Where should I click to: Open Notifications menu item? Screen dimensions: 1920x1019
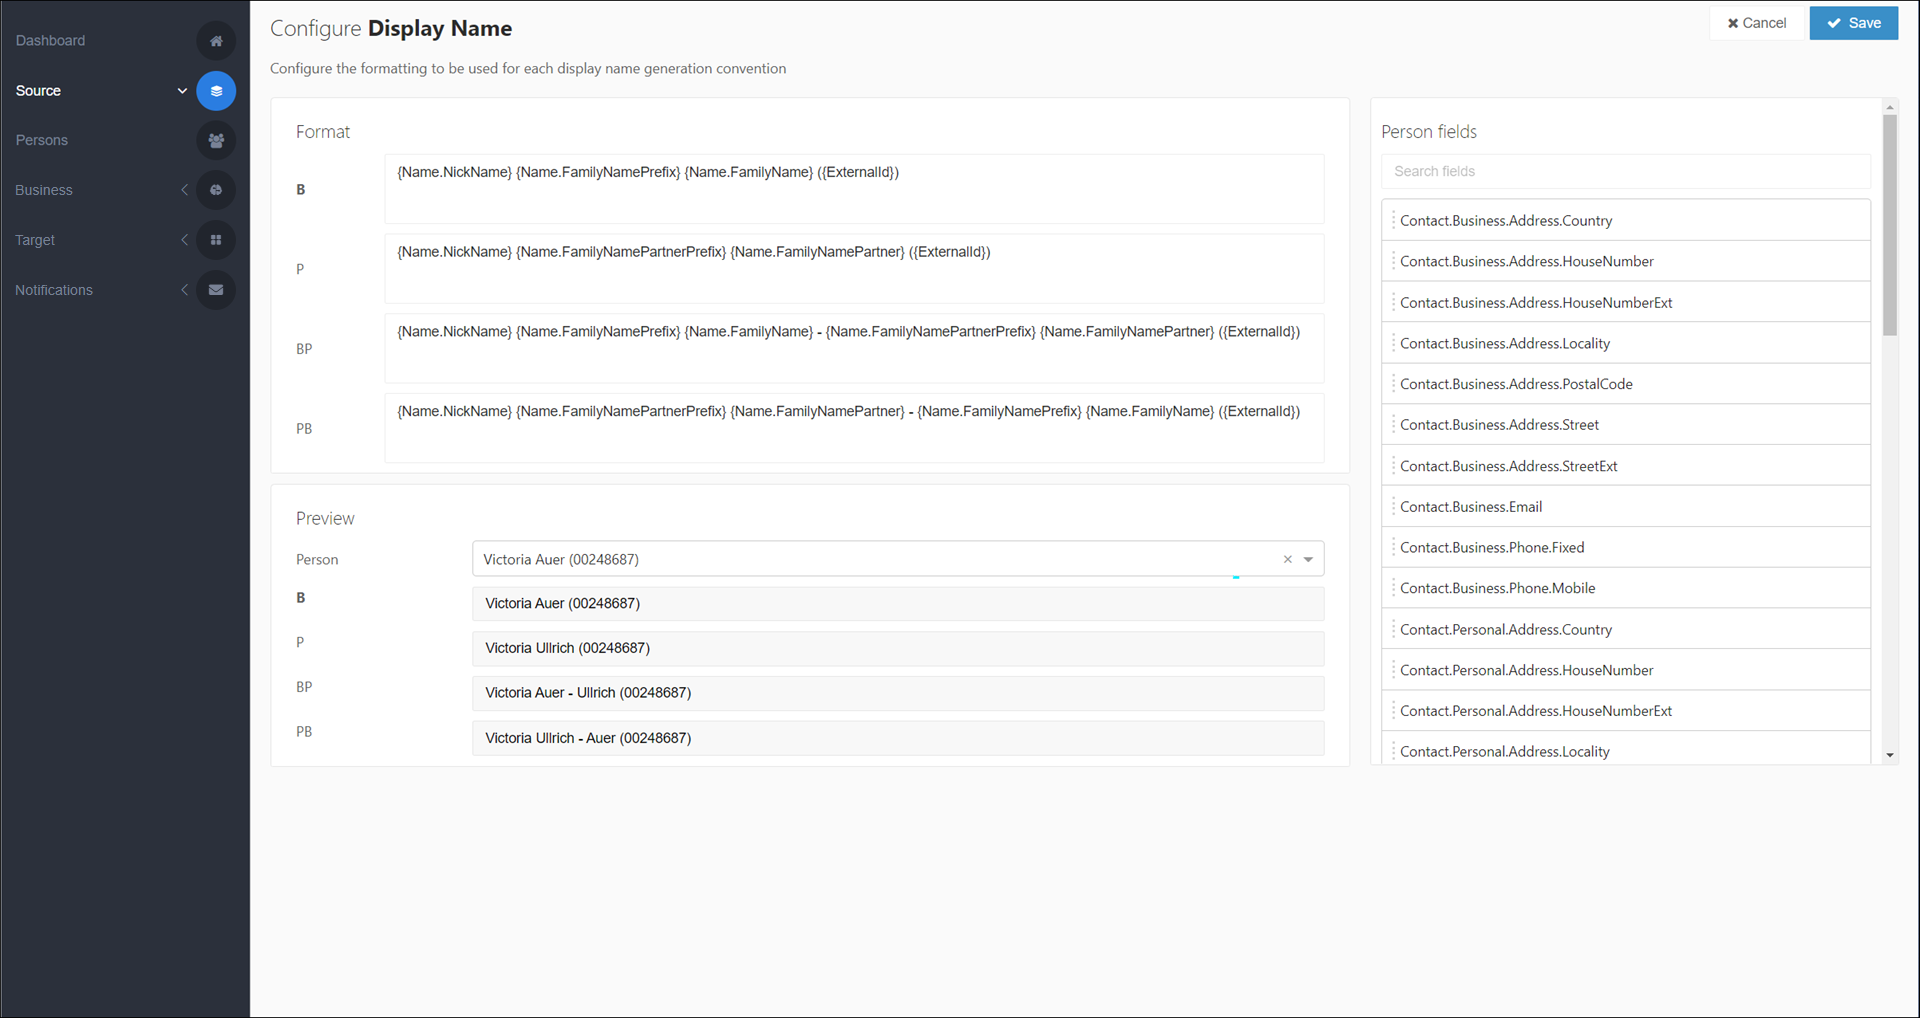pyautogui.click(x=54, y=290)
